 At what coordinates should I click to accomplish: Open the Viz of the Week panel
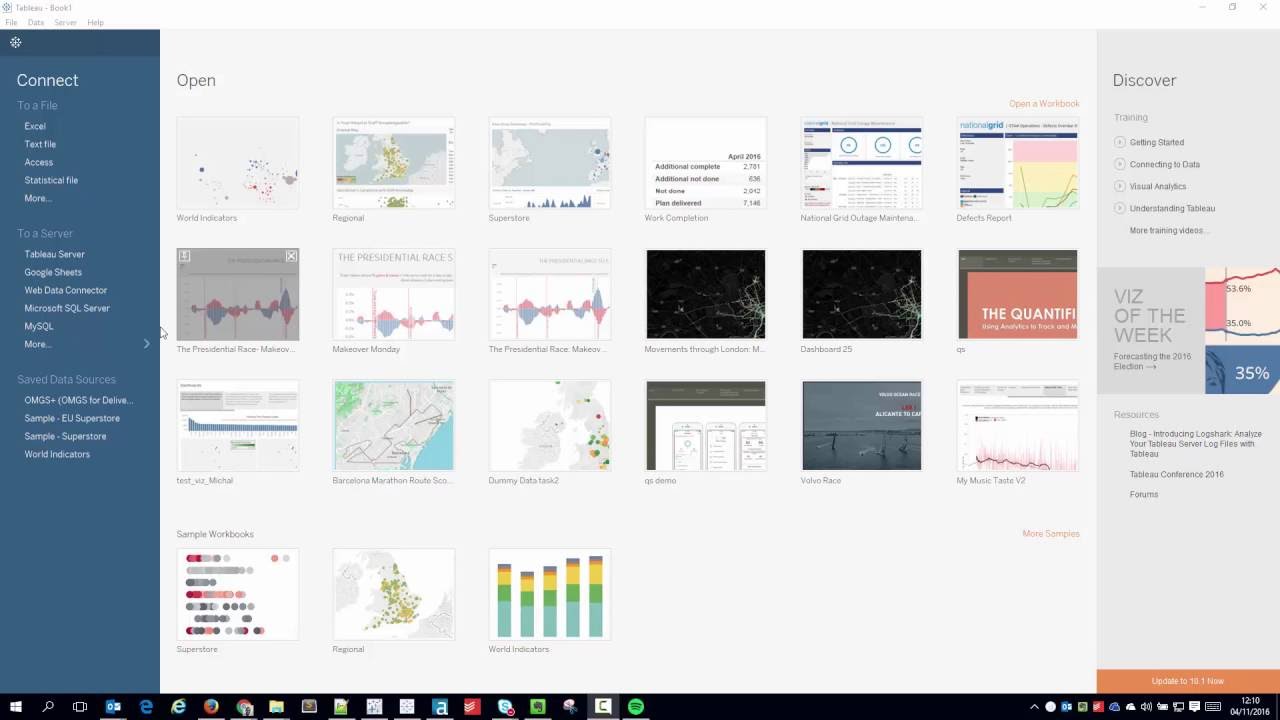tap(1188, 331)
